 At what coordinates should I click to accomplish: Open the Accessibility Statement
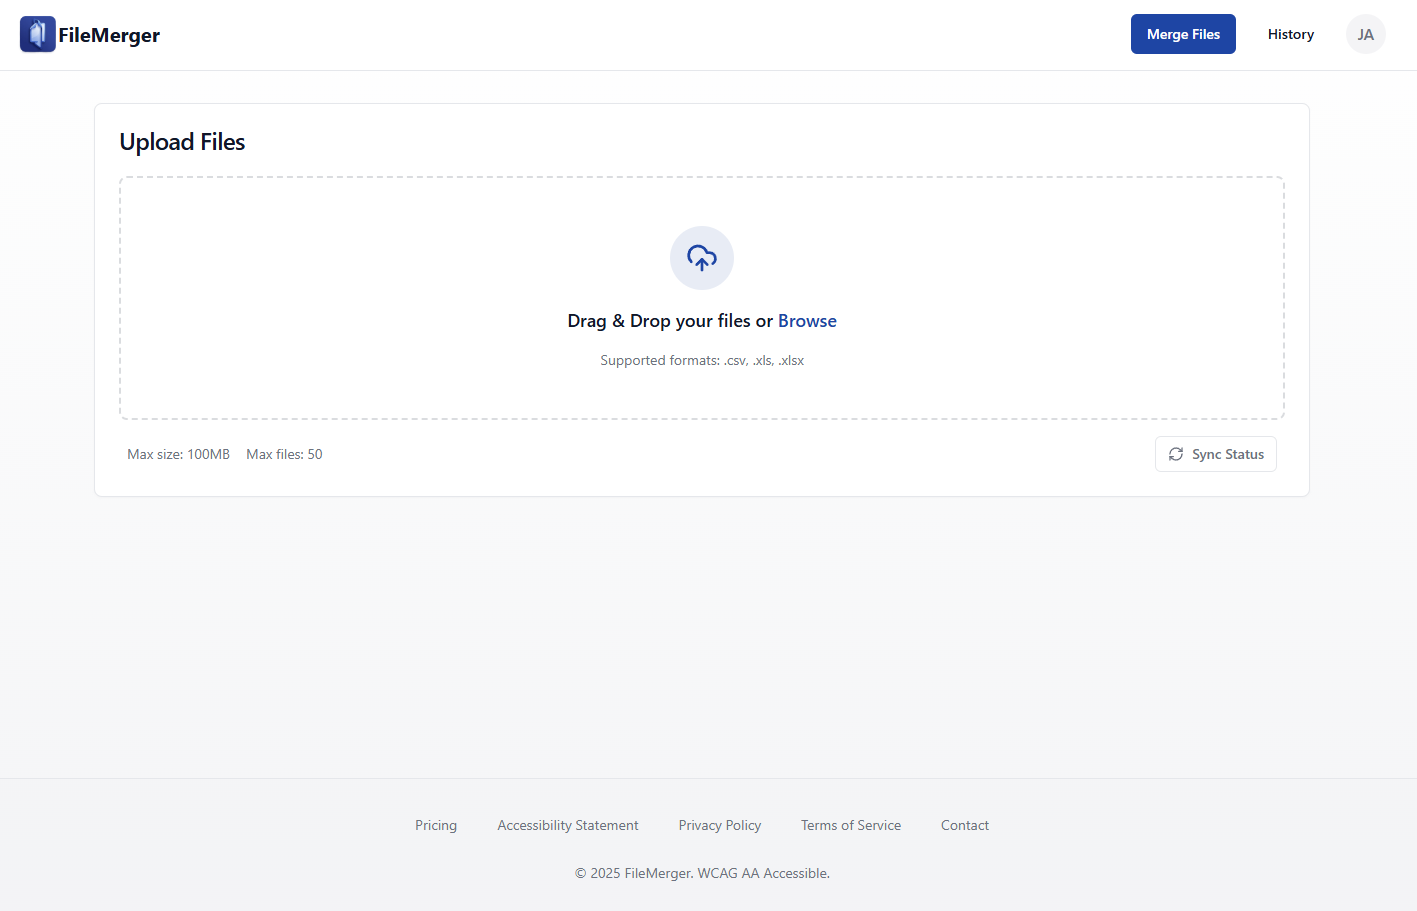coord(567,825)
